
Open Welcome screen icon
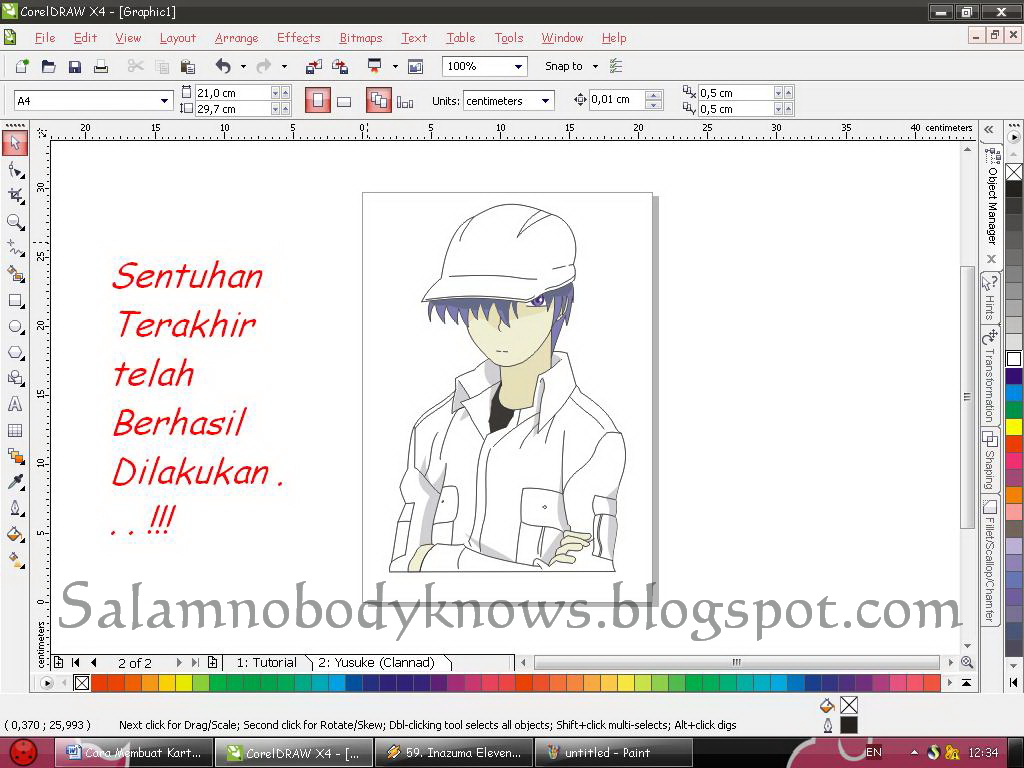coord(415,66)
